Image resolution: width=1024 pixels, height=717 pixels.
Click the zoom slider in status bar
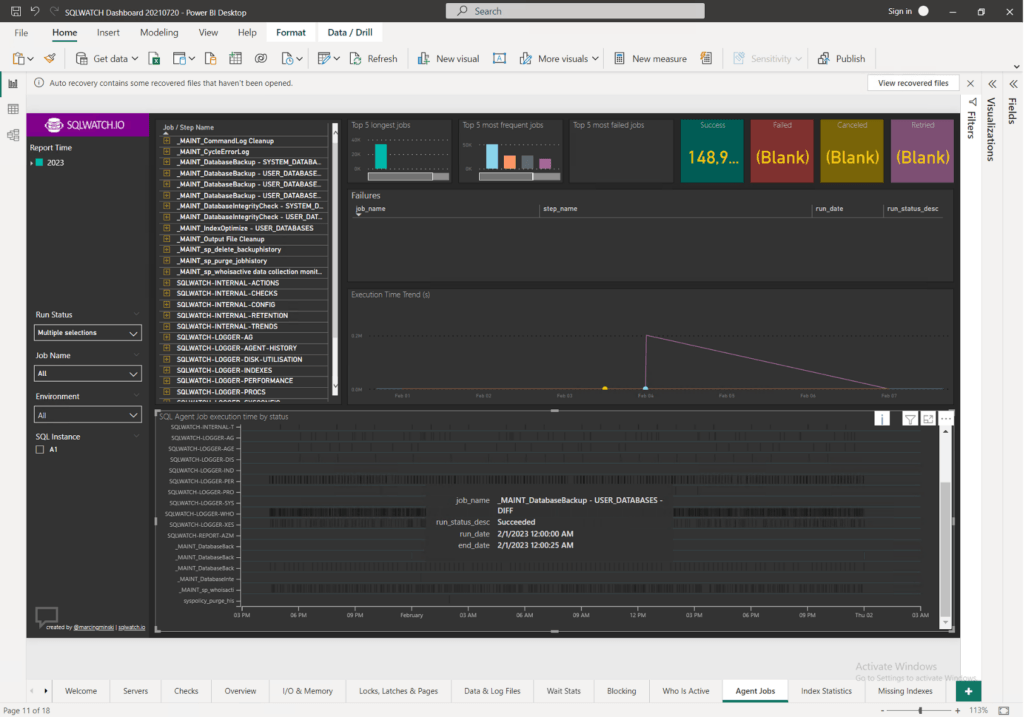(x=920, y=710)
